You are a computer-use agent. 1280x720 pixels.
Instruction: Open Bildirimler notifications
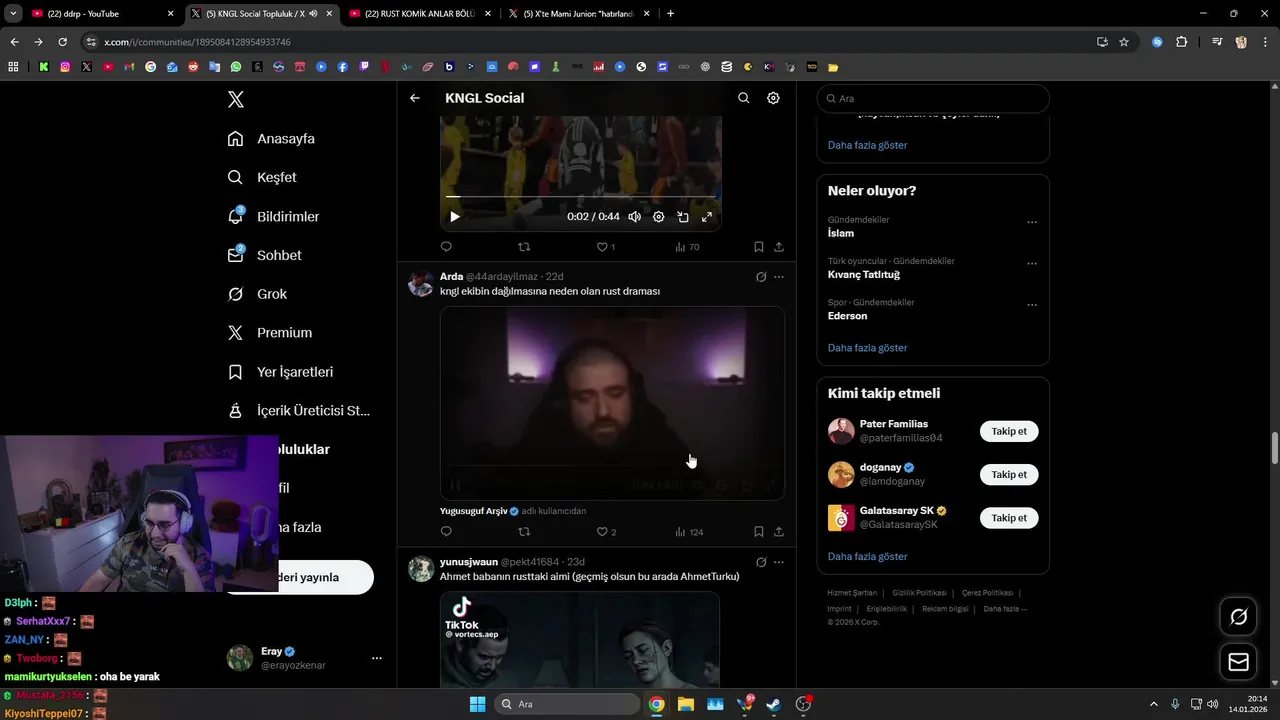[273, 216]
